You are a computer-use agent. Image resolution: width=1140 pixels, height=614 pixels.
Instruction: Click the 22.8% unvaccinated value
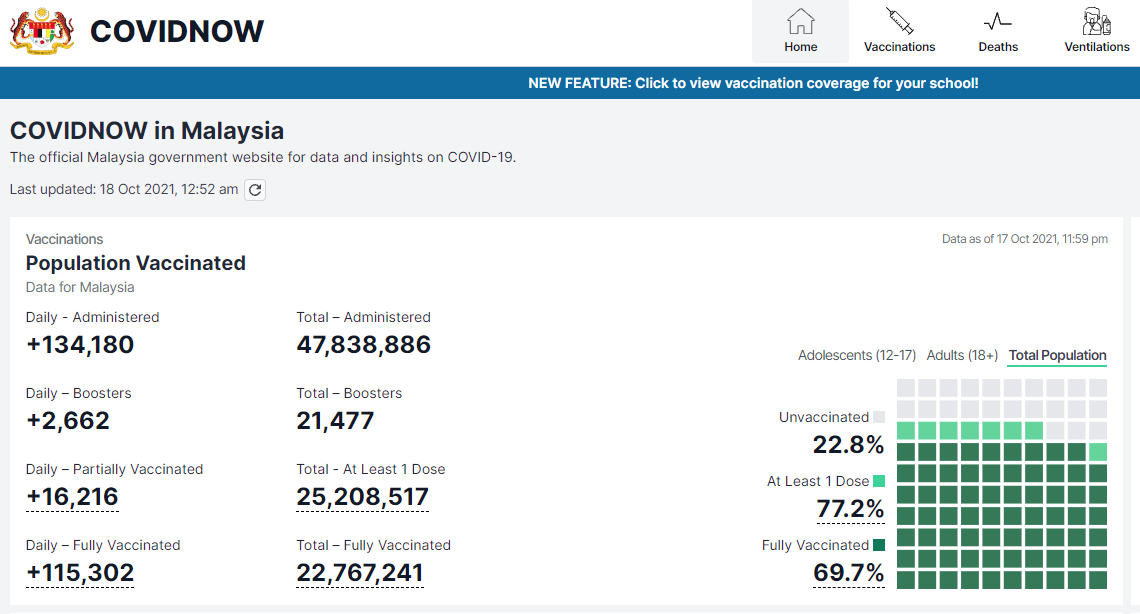point(848,445)
